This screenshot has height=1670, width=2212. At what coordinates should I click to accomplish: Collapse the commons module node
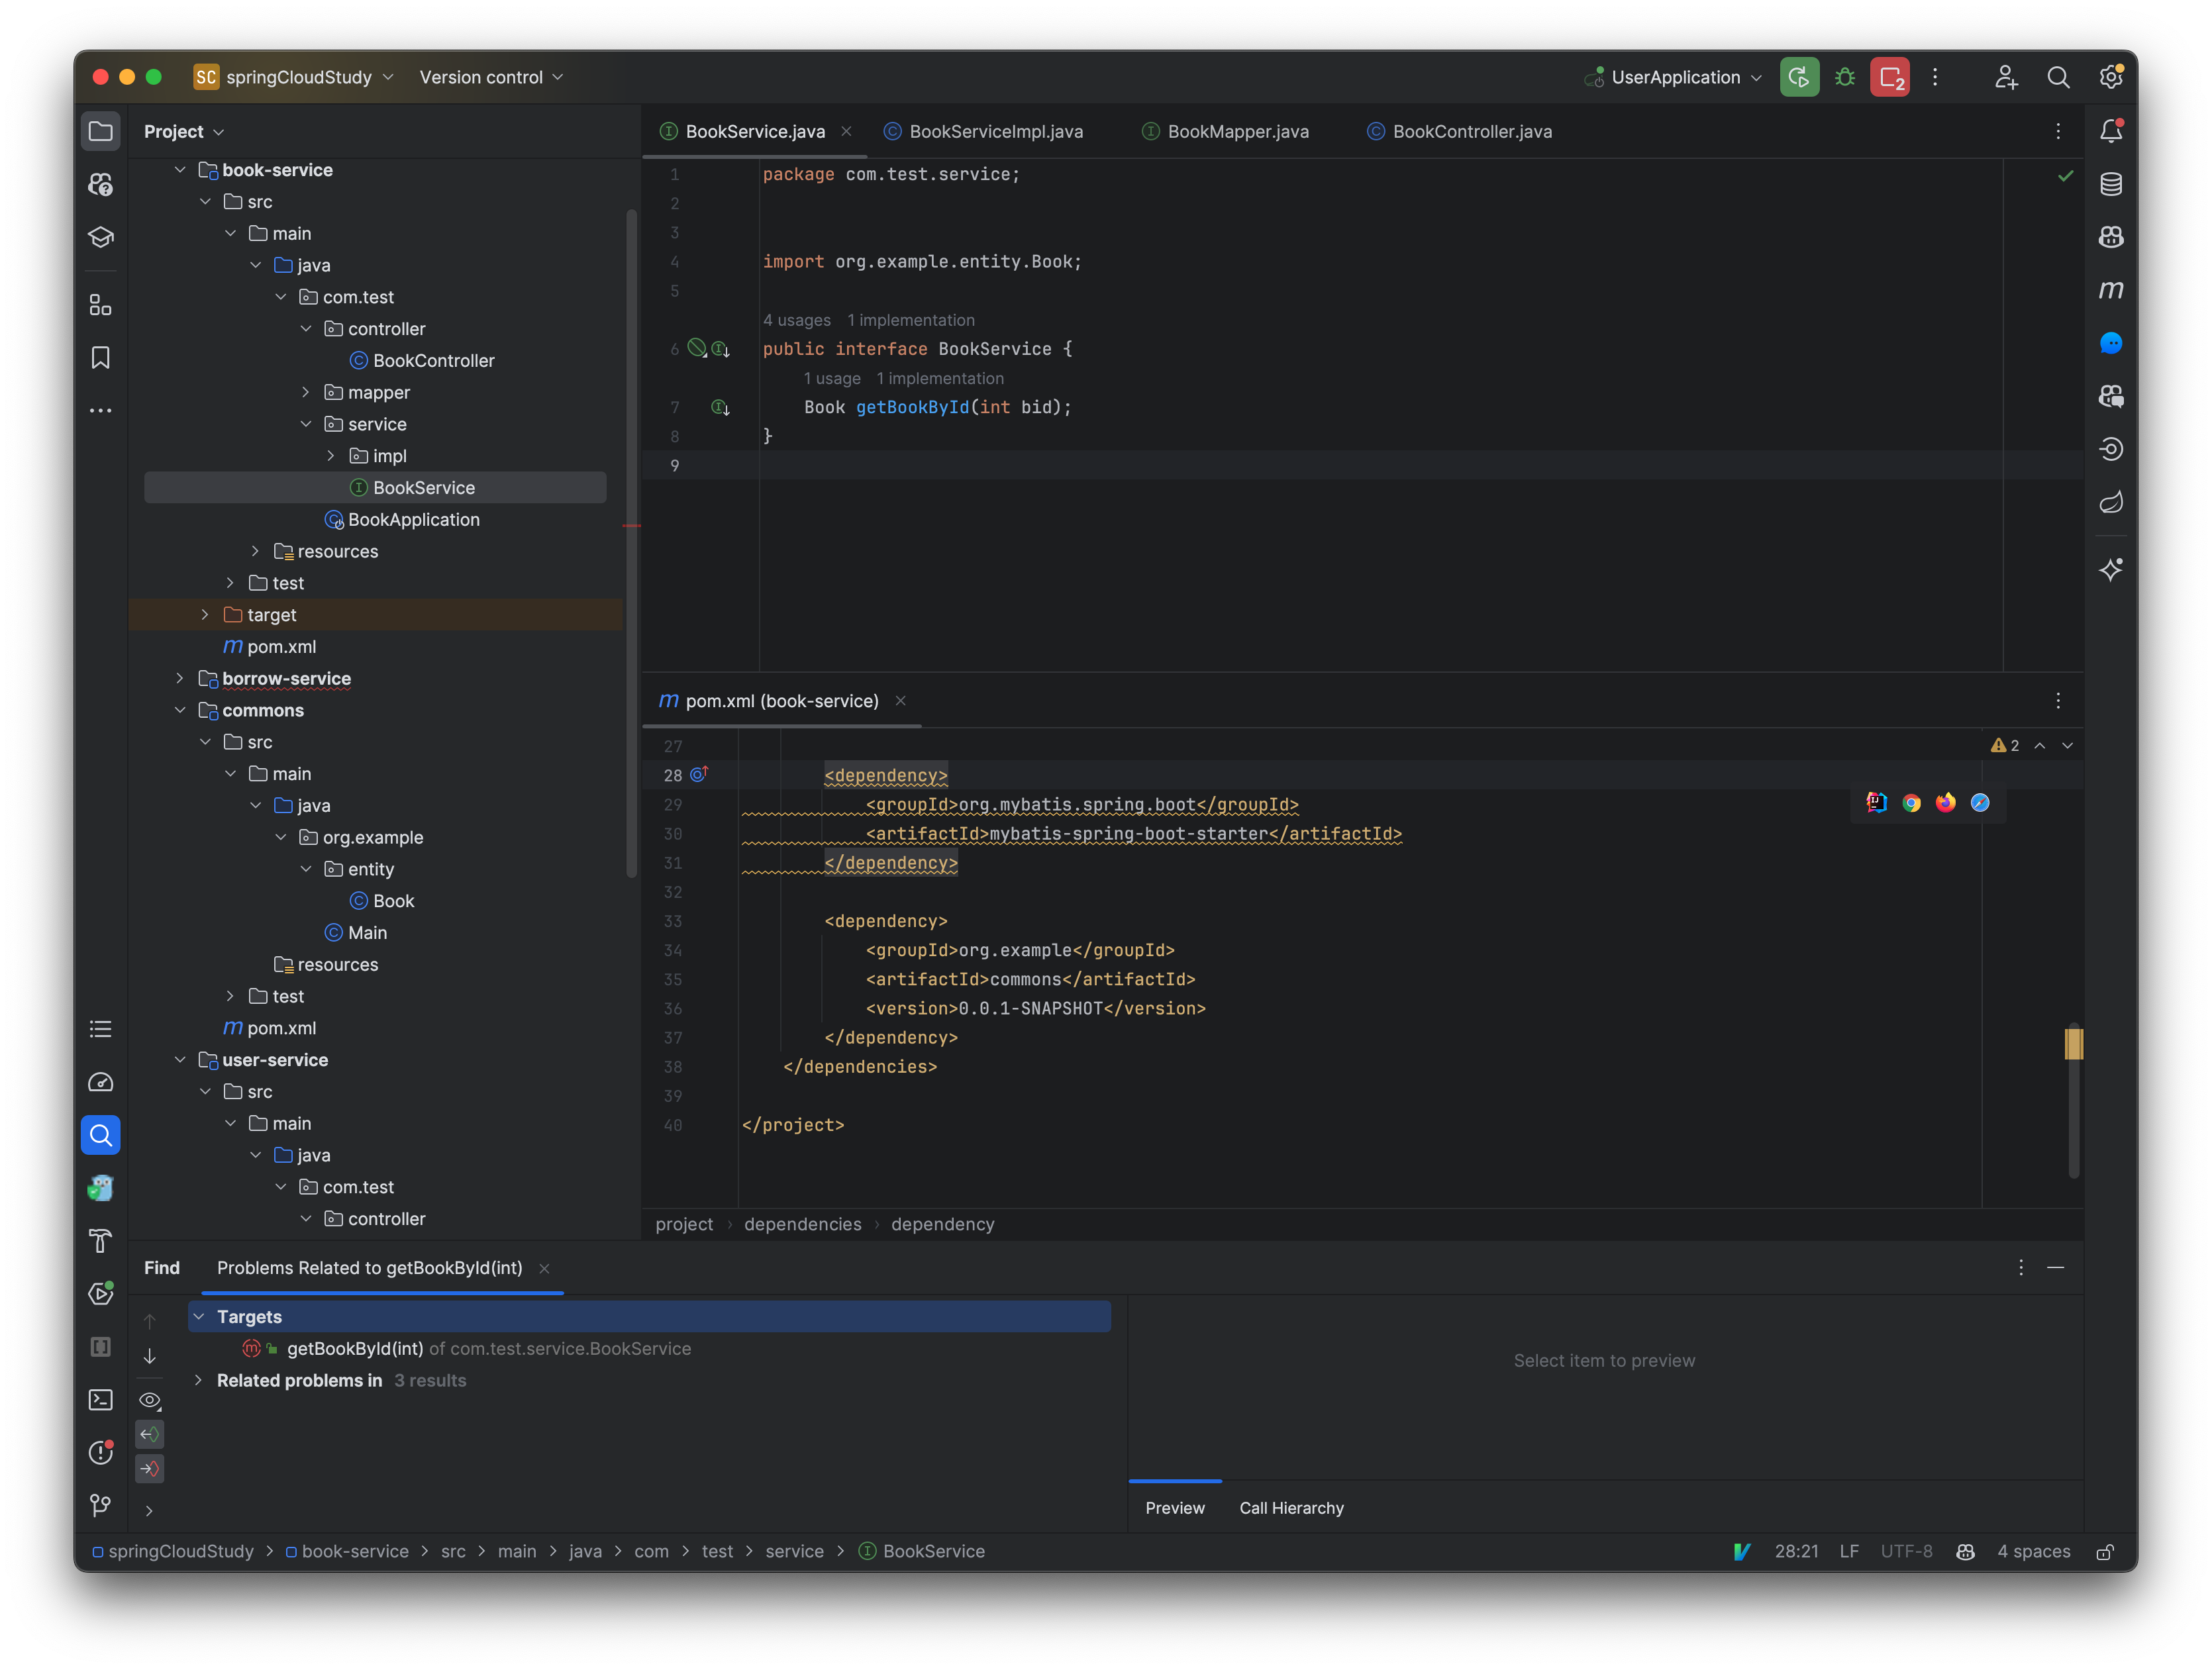[x=181, y=710]
